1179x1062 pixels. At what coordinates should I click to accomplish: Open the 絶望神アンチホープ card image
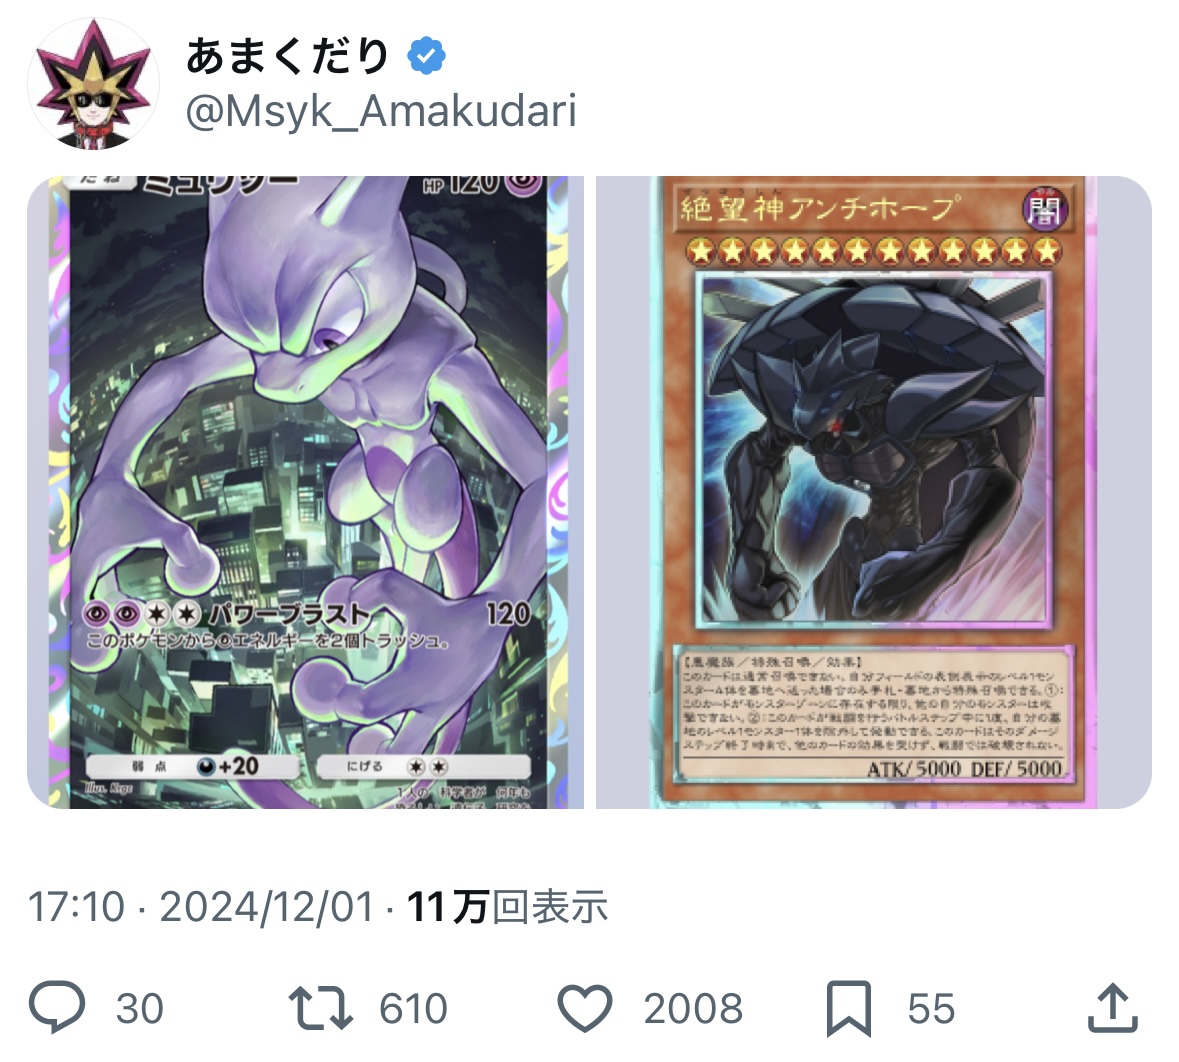[x=874, y=493]
